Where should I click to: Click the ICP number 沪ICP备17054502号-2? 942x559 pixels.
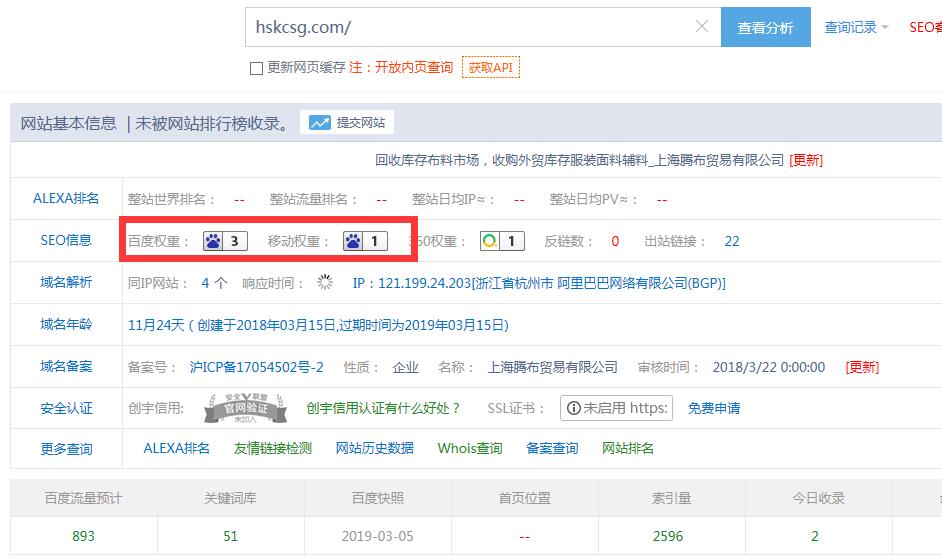click(x=257, y=367)
